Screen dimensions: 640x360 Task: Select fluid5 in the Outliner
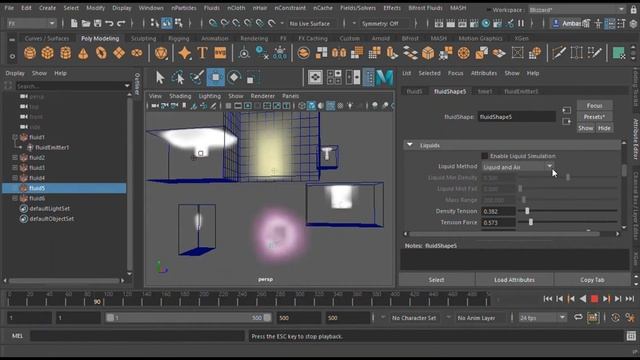(64, 188)
